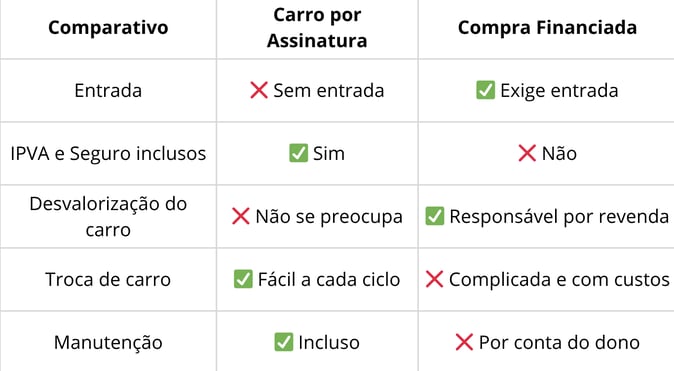The image size is (674, 371).
Task: Click the Troca de carro label
Action: [108, 279]
